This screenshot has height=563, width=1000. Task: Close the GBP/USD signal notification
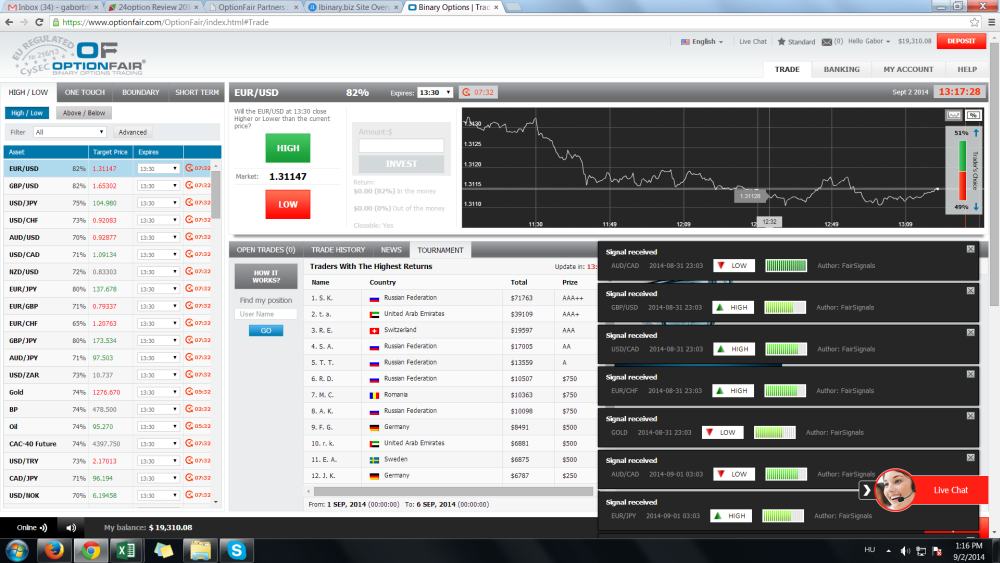970,291
